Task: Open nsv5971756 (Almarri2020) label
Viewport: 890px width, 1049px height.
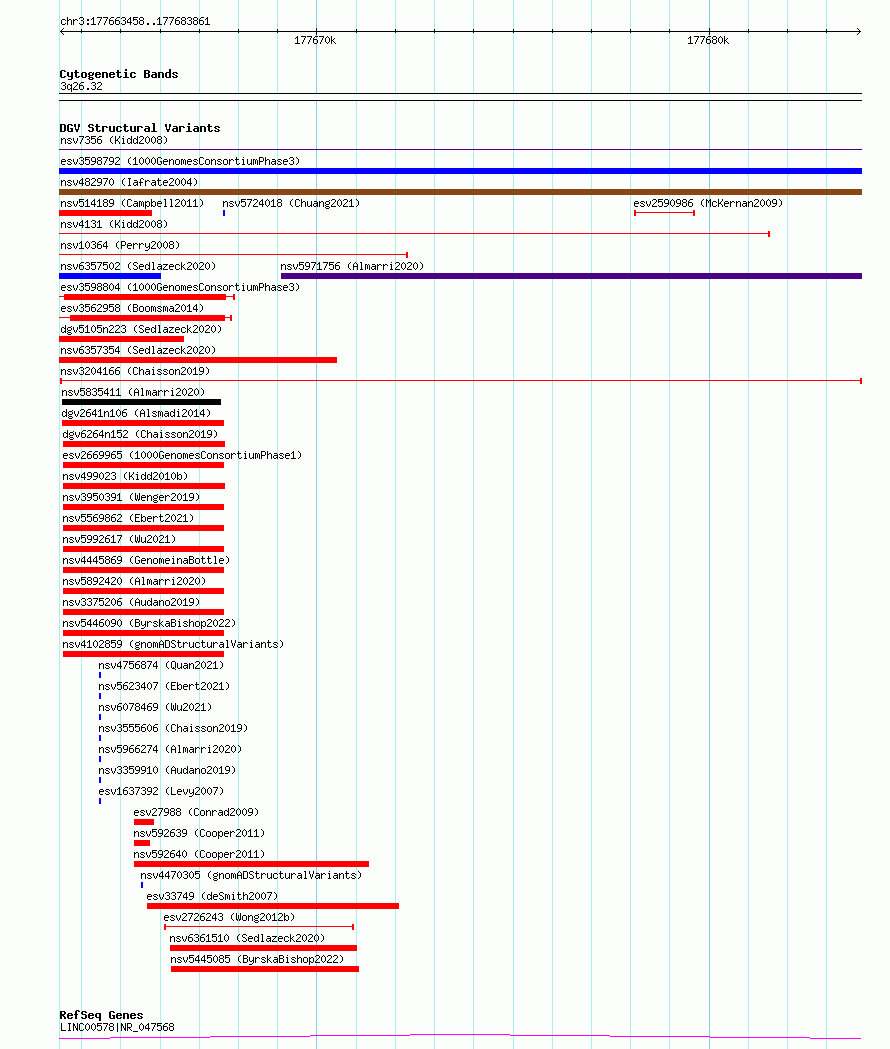Action: click(352, 266)
